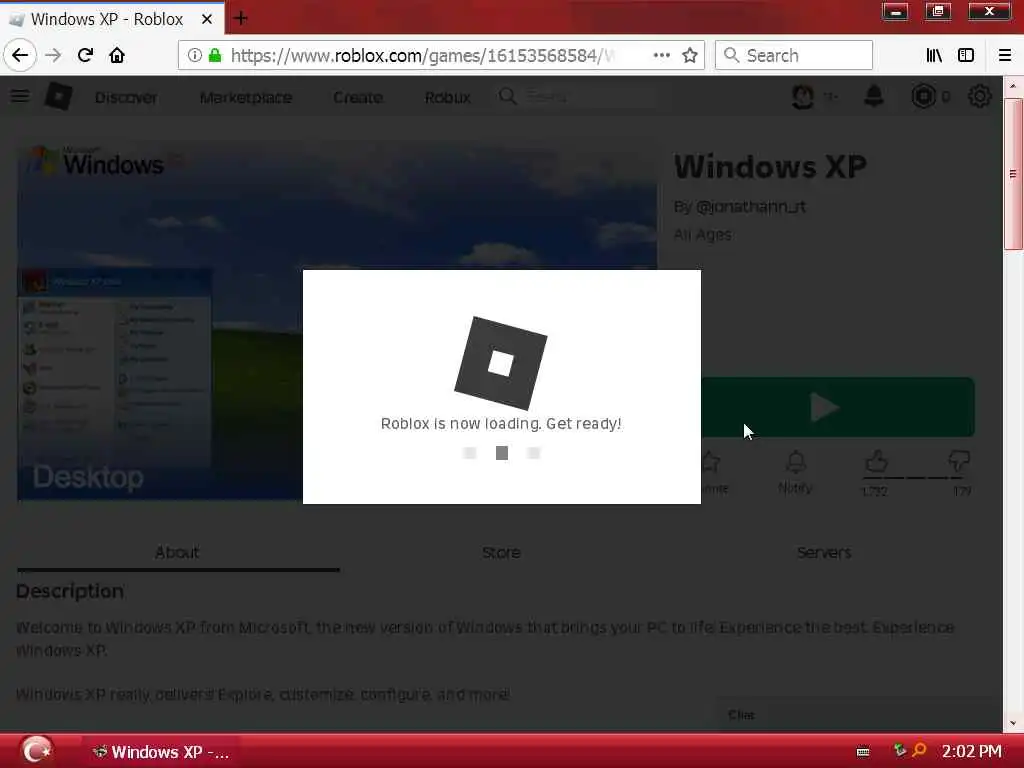Image resolution: width=1024 pixels, height=768 pixels.
Task: Open the Roblox avatar profile icon
Action: (x=803, y=97)
